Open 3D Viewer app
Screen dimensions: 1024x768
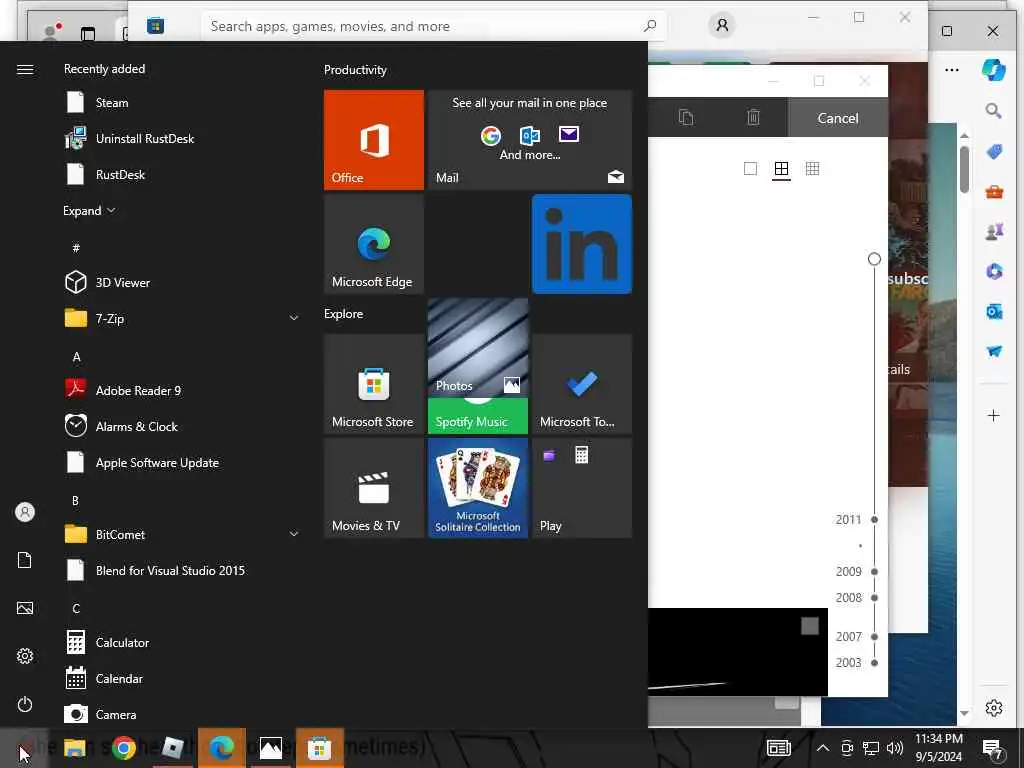coord(180,282)
